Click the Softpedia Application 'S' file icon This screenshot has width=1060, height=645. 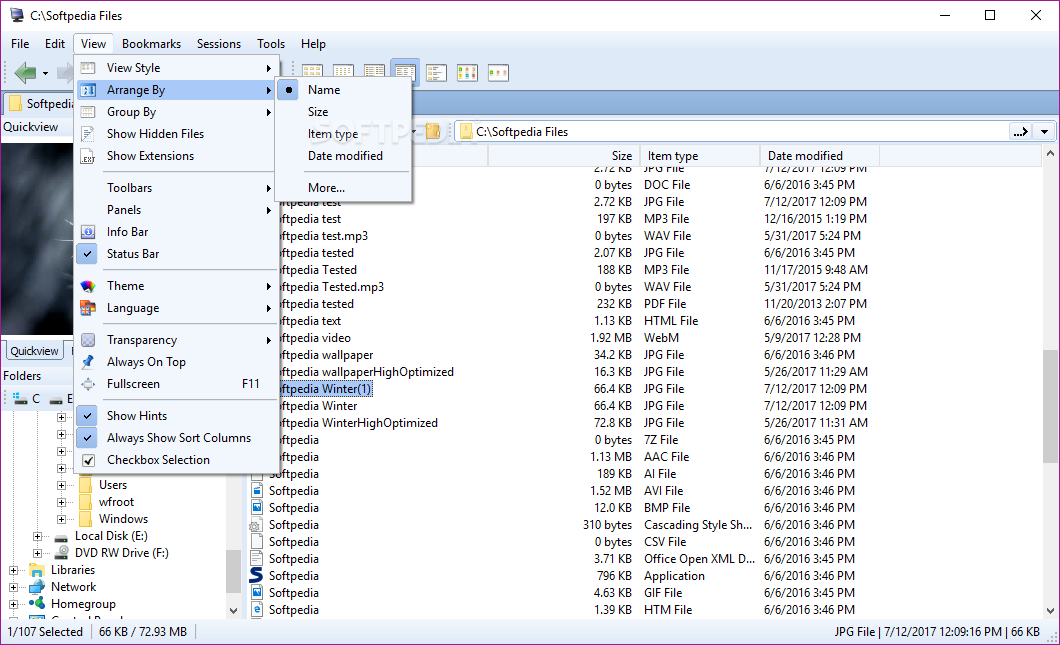coord(256,575)
